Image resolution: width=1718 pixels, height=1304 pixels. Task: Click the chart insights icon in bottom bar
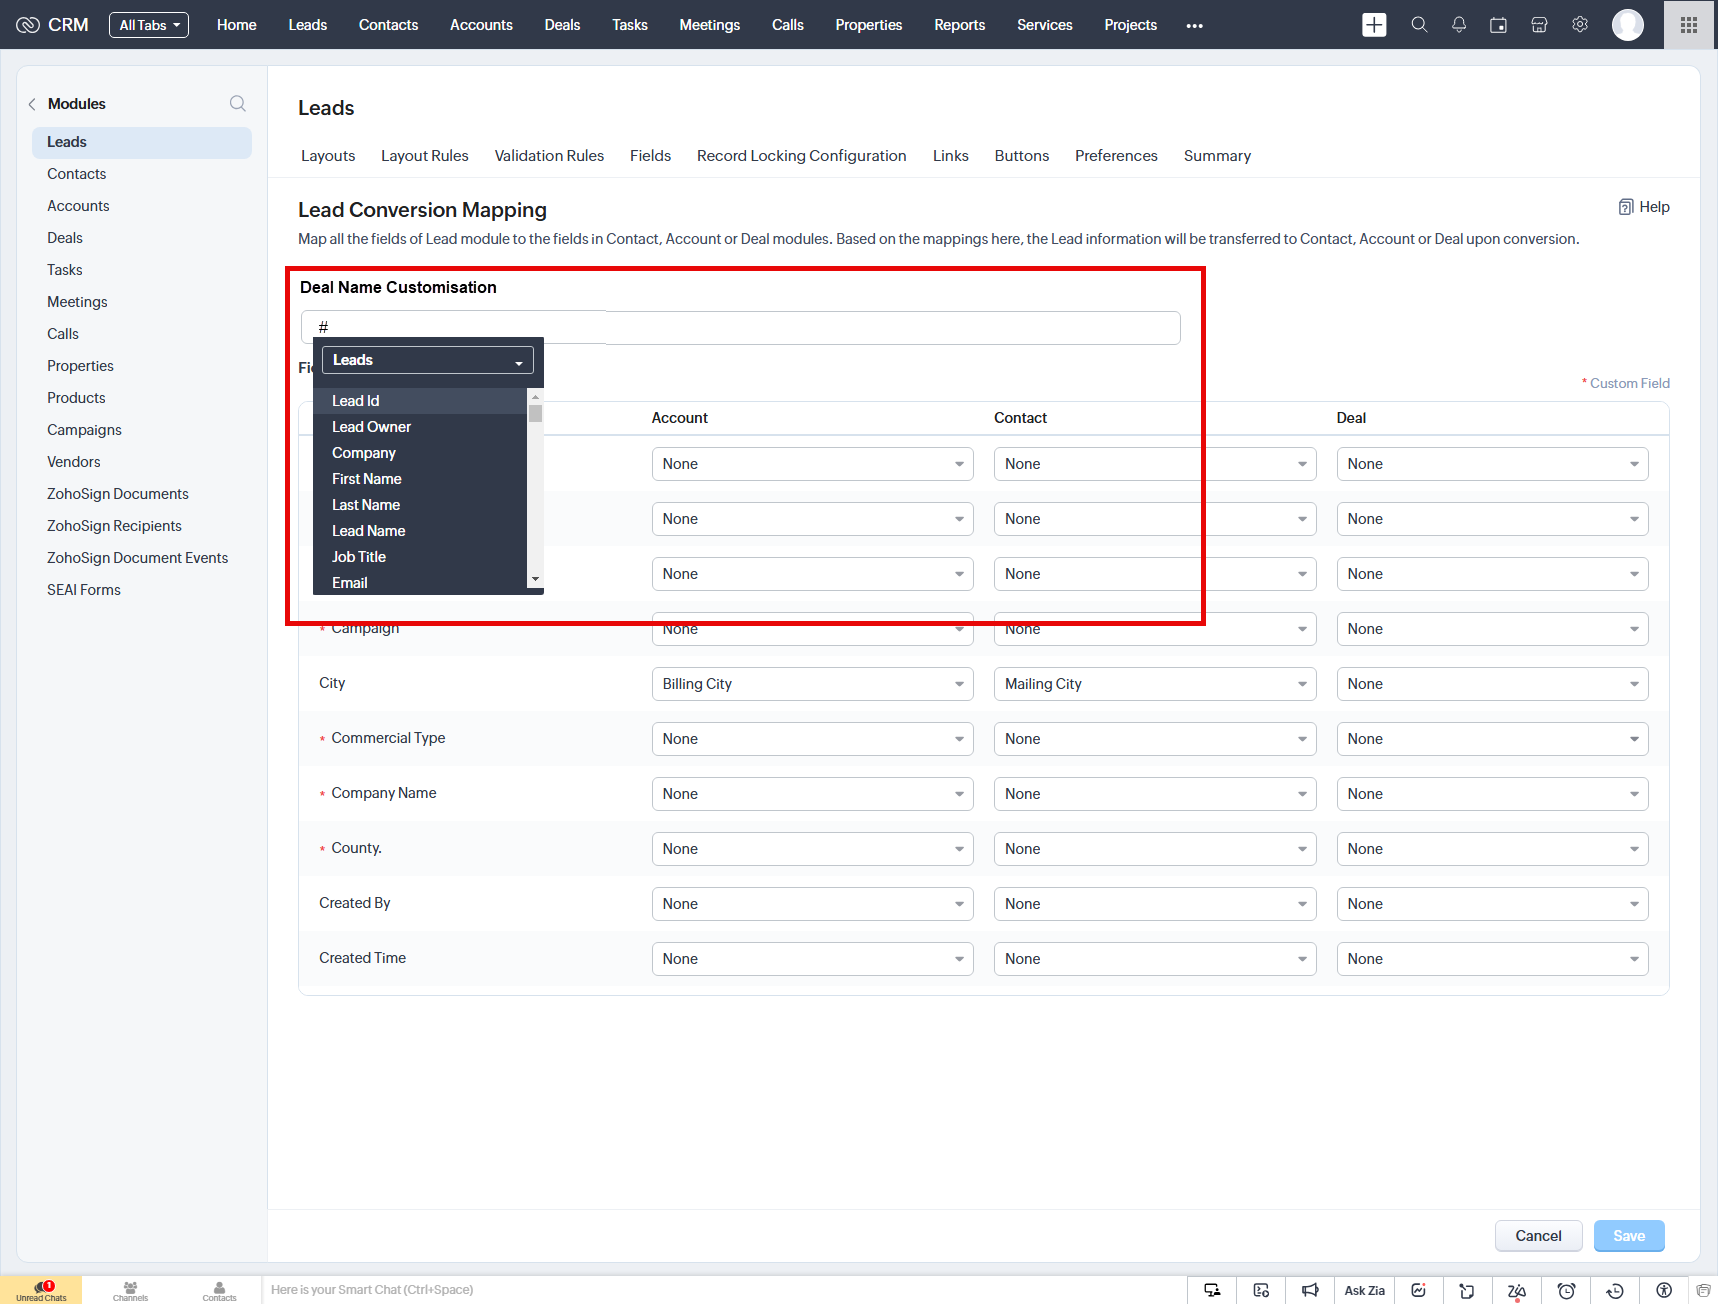point(1418,1290)
